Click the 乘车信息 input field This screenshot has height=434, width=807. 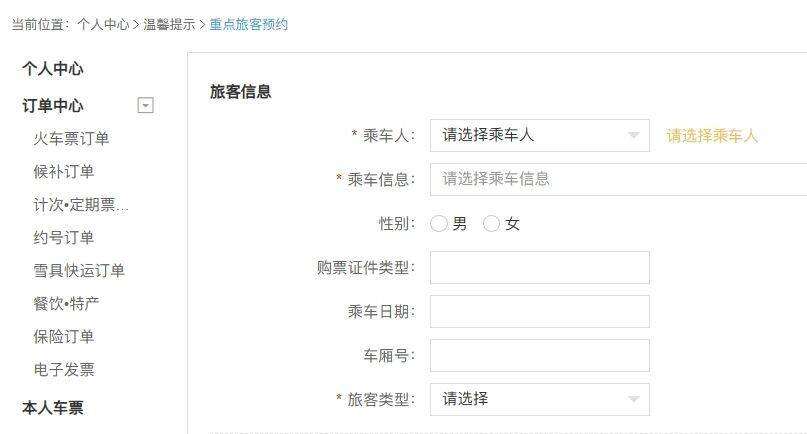click(x=620, y=180)
